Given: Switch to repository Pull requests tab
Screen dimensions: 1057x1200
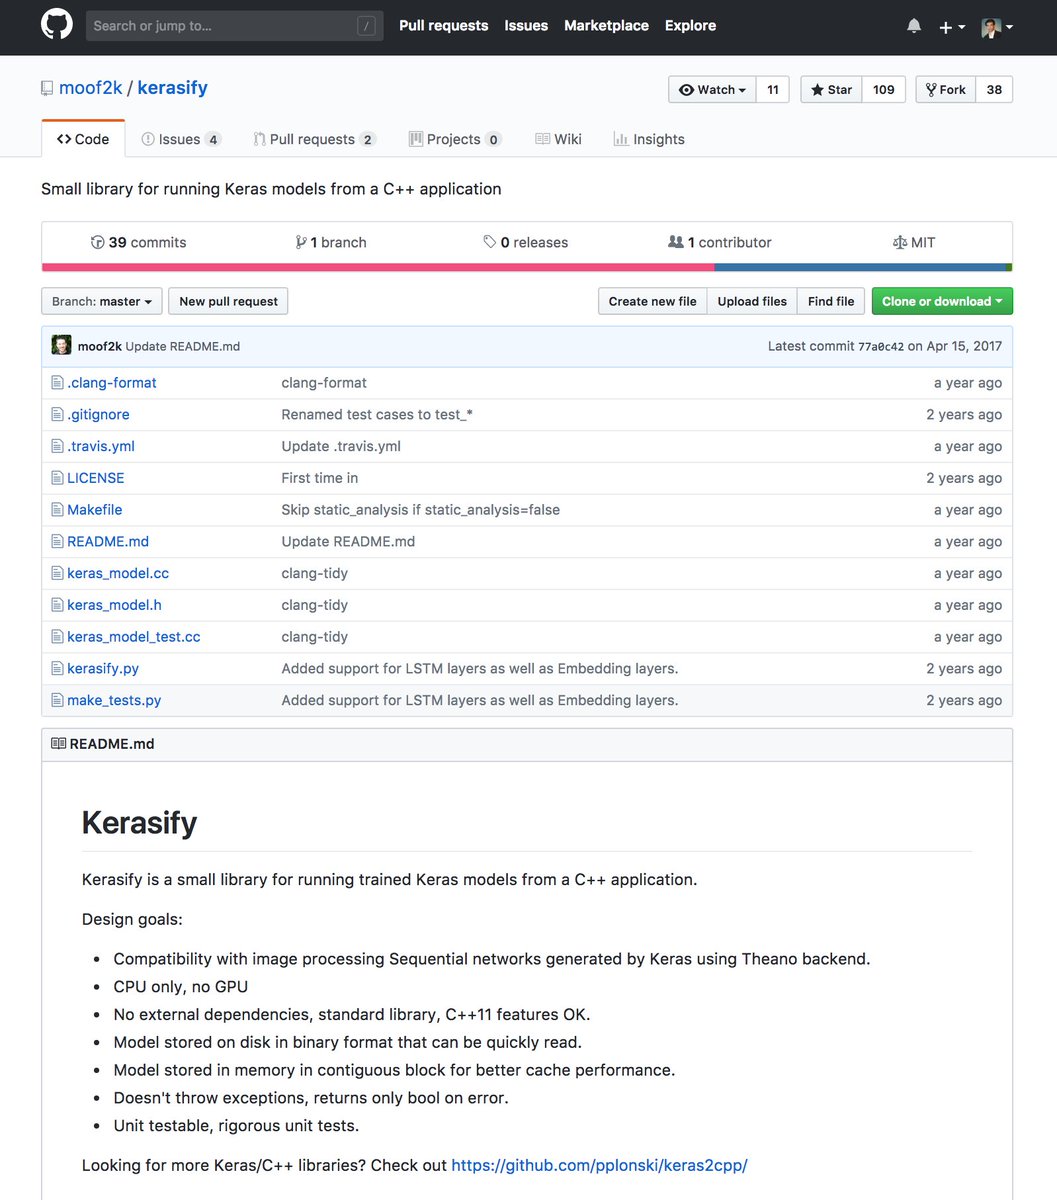Looking at the screenshot, I should (x=314, y=139).
